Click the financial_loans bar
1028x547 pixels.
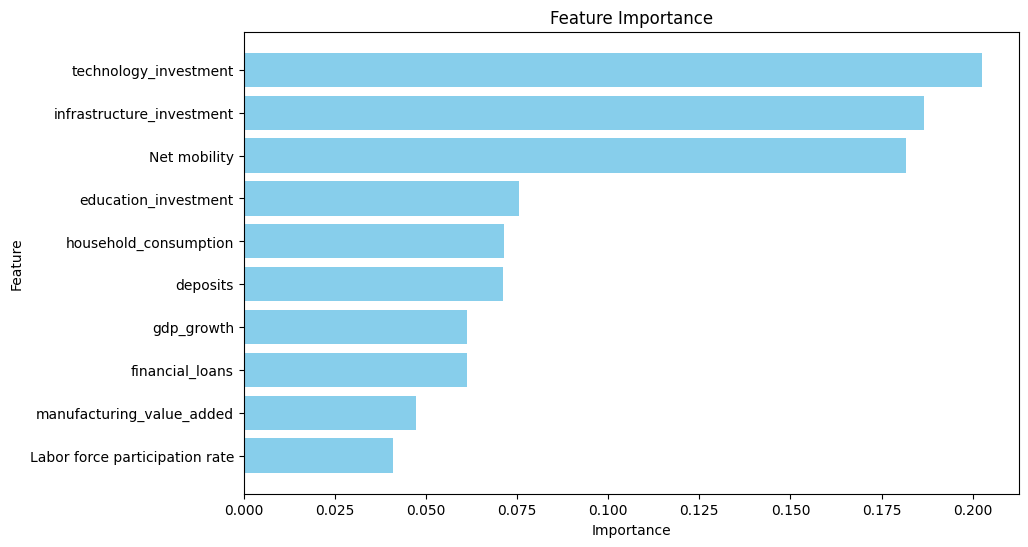coord(355,371)
